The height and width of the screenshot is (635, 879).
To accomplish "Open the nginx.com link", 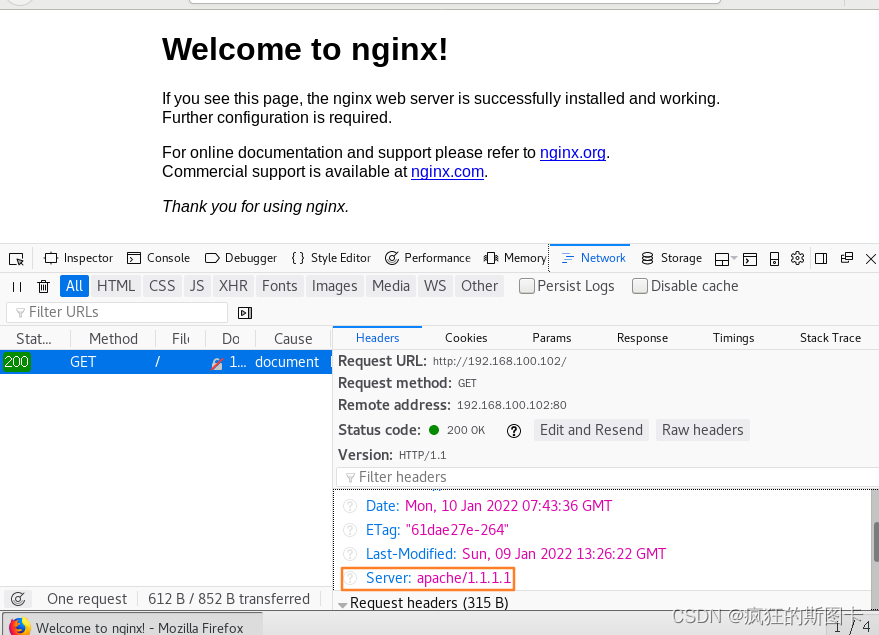I will pyautogui.click(x=447, y=172).
